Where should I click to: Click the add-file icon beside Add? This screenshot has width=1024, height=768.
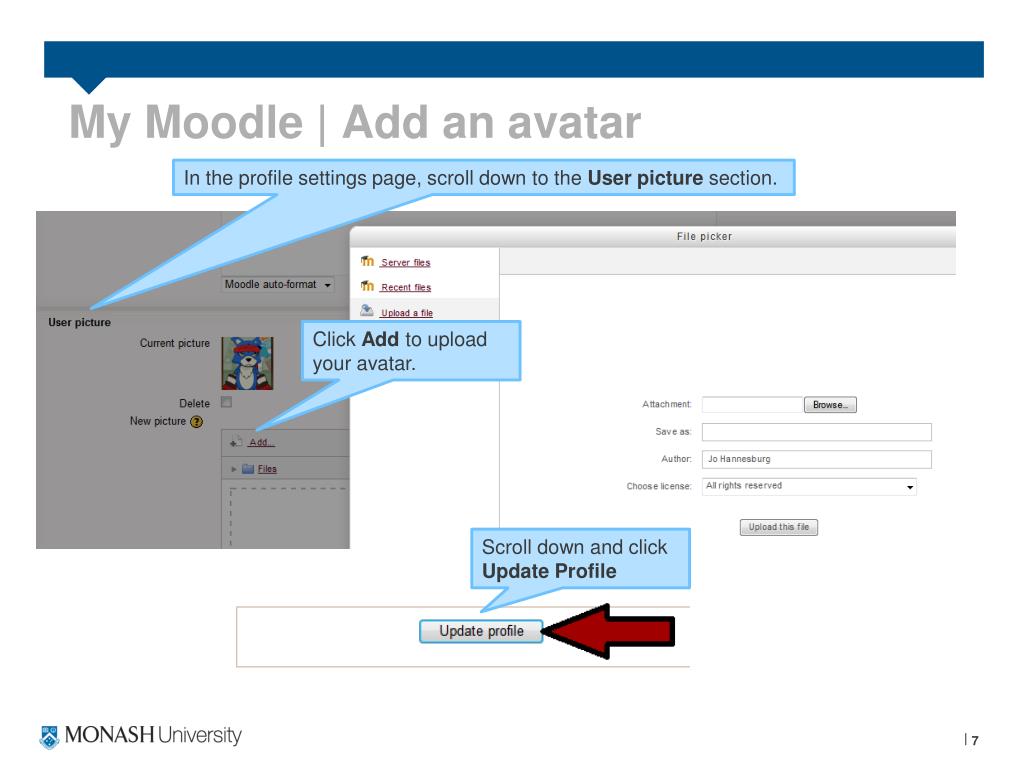pyautogui.click(x=236, y=442)
